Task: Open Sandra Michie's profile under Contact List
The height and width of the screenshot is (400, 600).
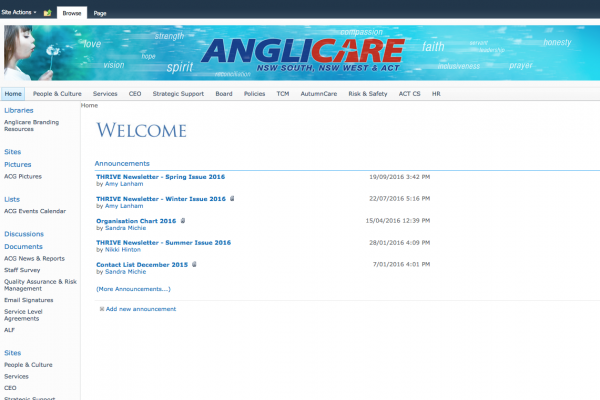Action: [x=126, y=272]
